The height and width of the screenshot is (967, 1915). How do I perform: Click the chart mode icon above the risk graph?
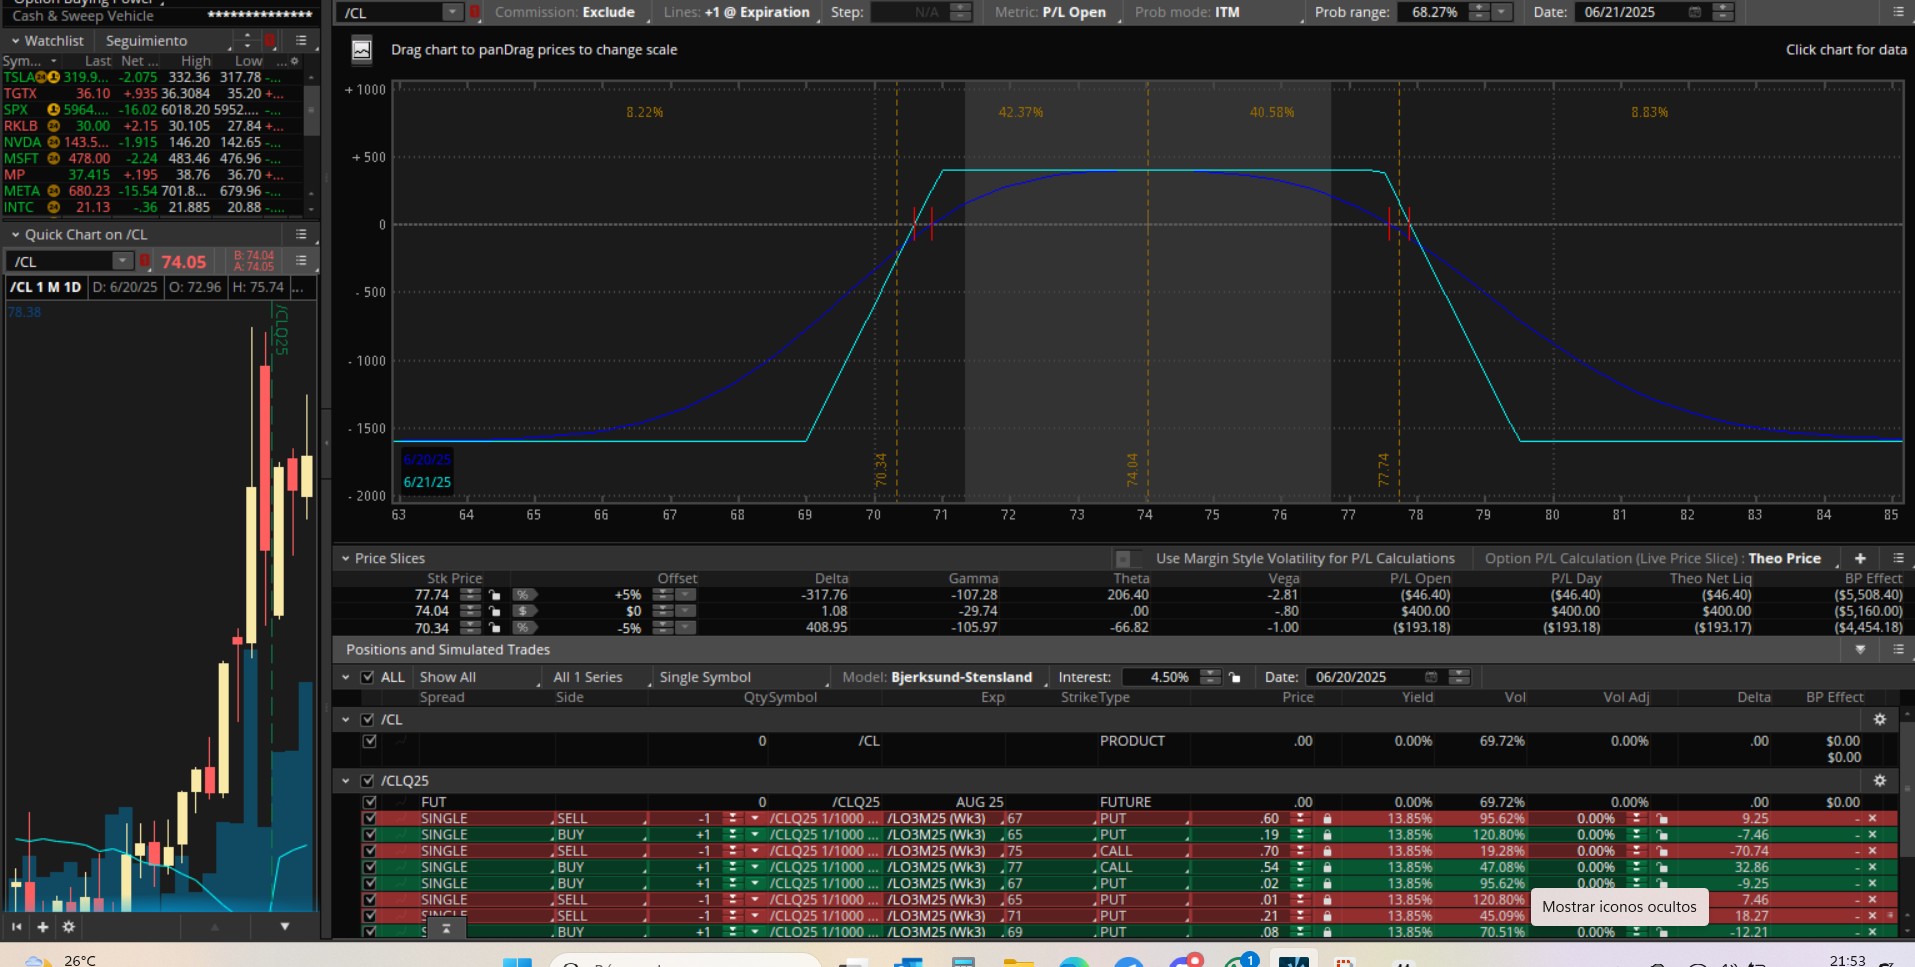pos(362,50)
